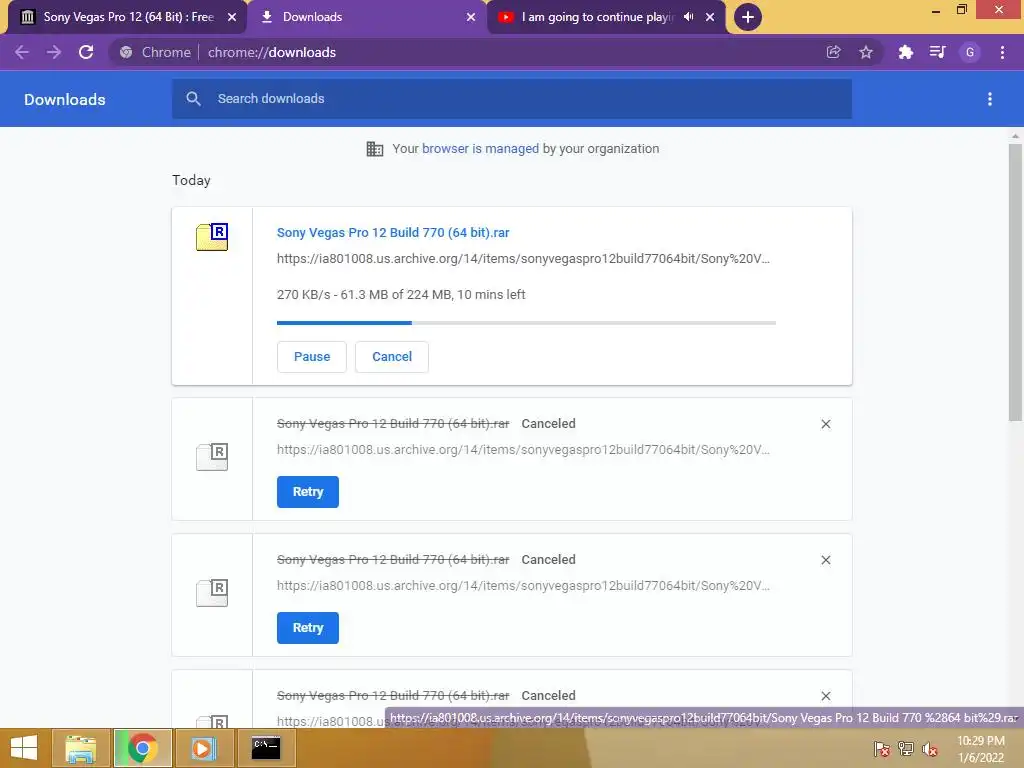Click the page vertical scrollbar thumb

[1015, 282]
